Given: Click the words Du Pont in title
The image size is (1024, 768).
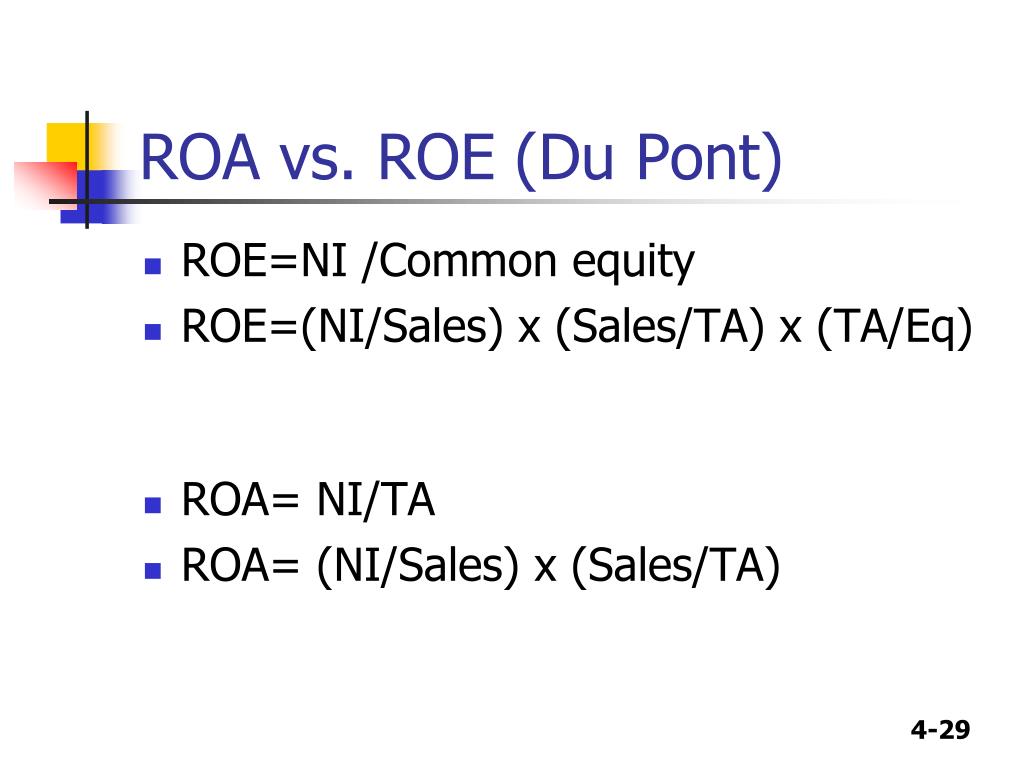Looking at the screenshot, I should tap(649, 159).
